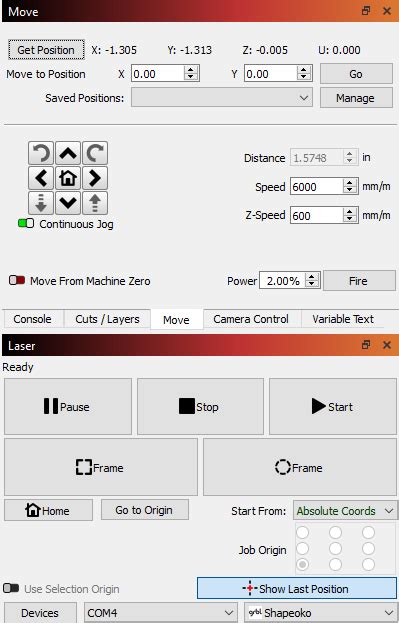Select the bottom-center Job Origin radio button
Screen dimensions: 399x623
[x=335, y=564]
